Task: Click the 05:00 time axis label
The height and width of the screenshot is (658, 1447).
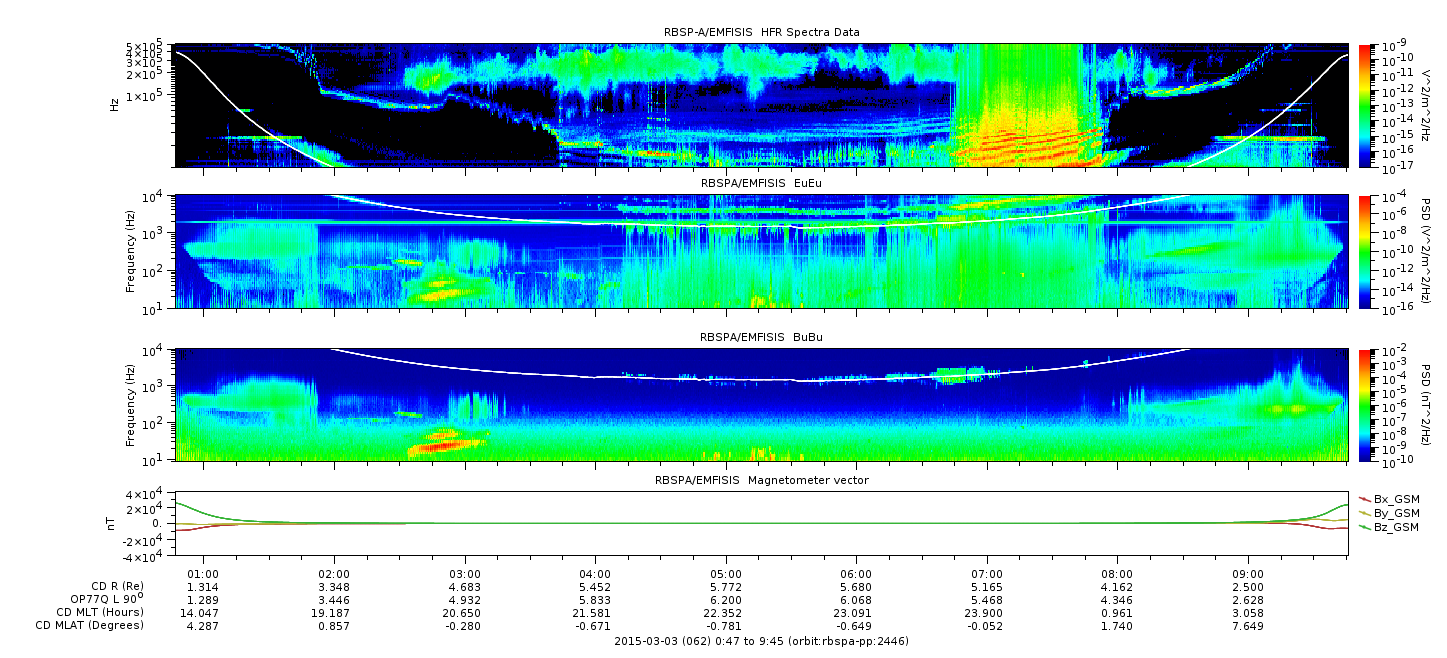Action: pos(726,573)
